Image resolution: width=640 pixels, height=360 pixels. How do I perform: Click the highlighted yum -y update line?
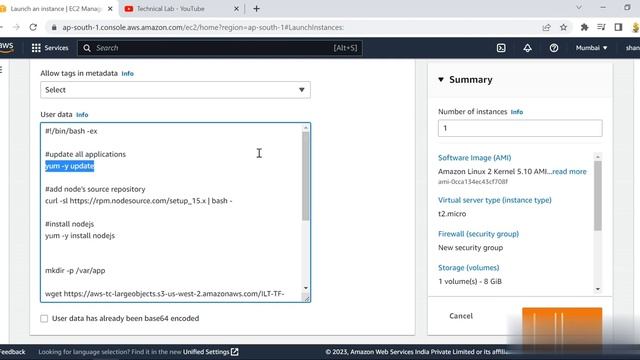pyautogui.click(x=70, y=166)
